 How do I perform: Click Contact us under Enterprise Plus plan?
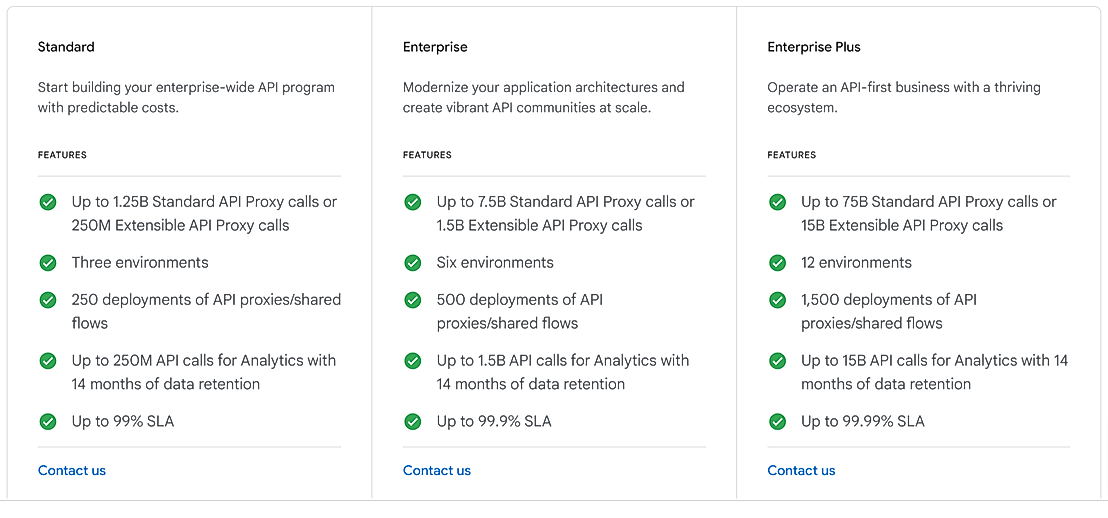(801, 471)
